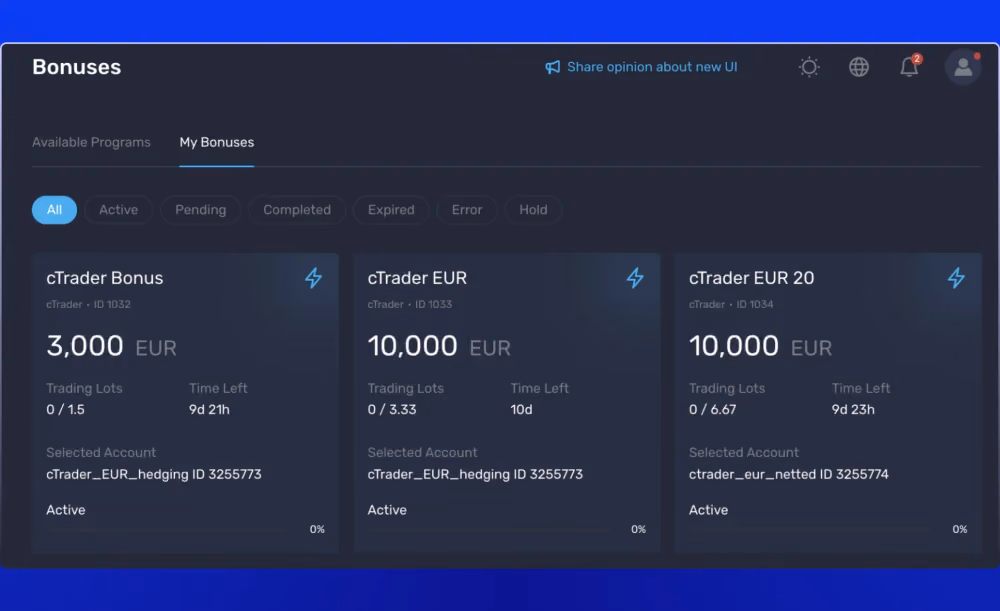Screen dimensions: 1000x611
Task: Click cTrader ID 1032 label
Action: (88, 304)
